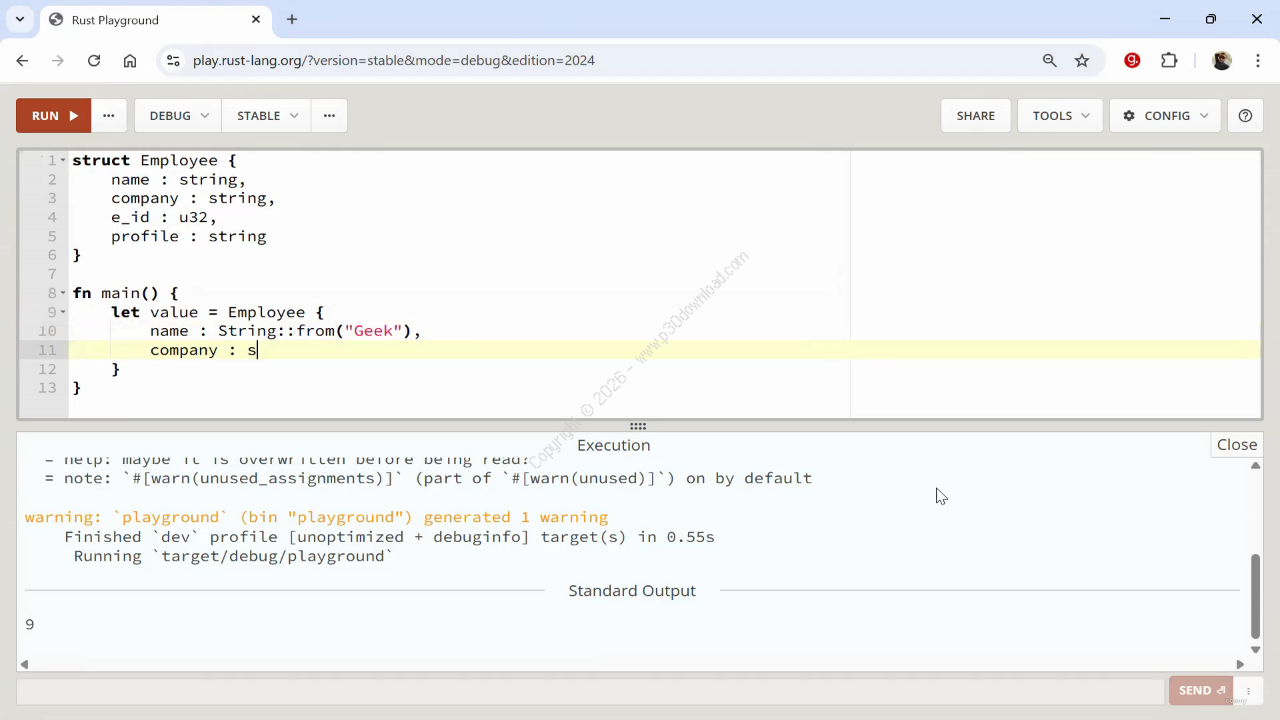Open the zoom magnifier icon in address bar
Image resolution: width=1280 pixels, height=720 pixels.
tap(1049, 60)
